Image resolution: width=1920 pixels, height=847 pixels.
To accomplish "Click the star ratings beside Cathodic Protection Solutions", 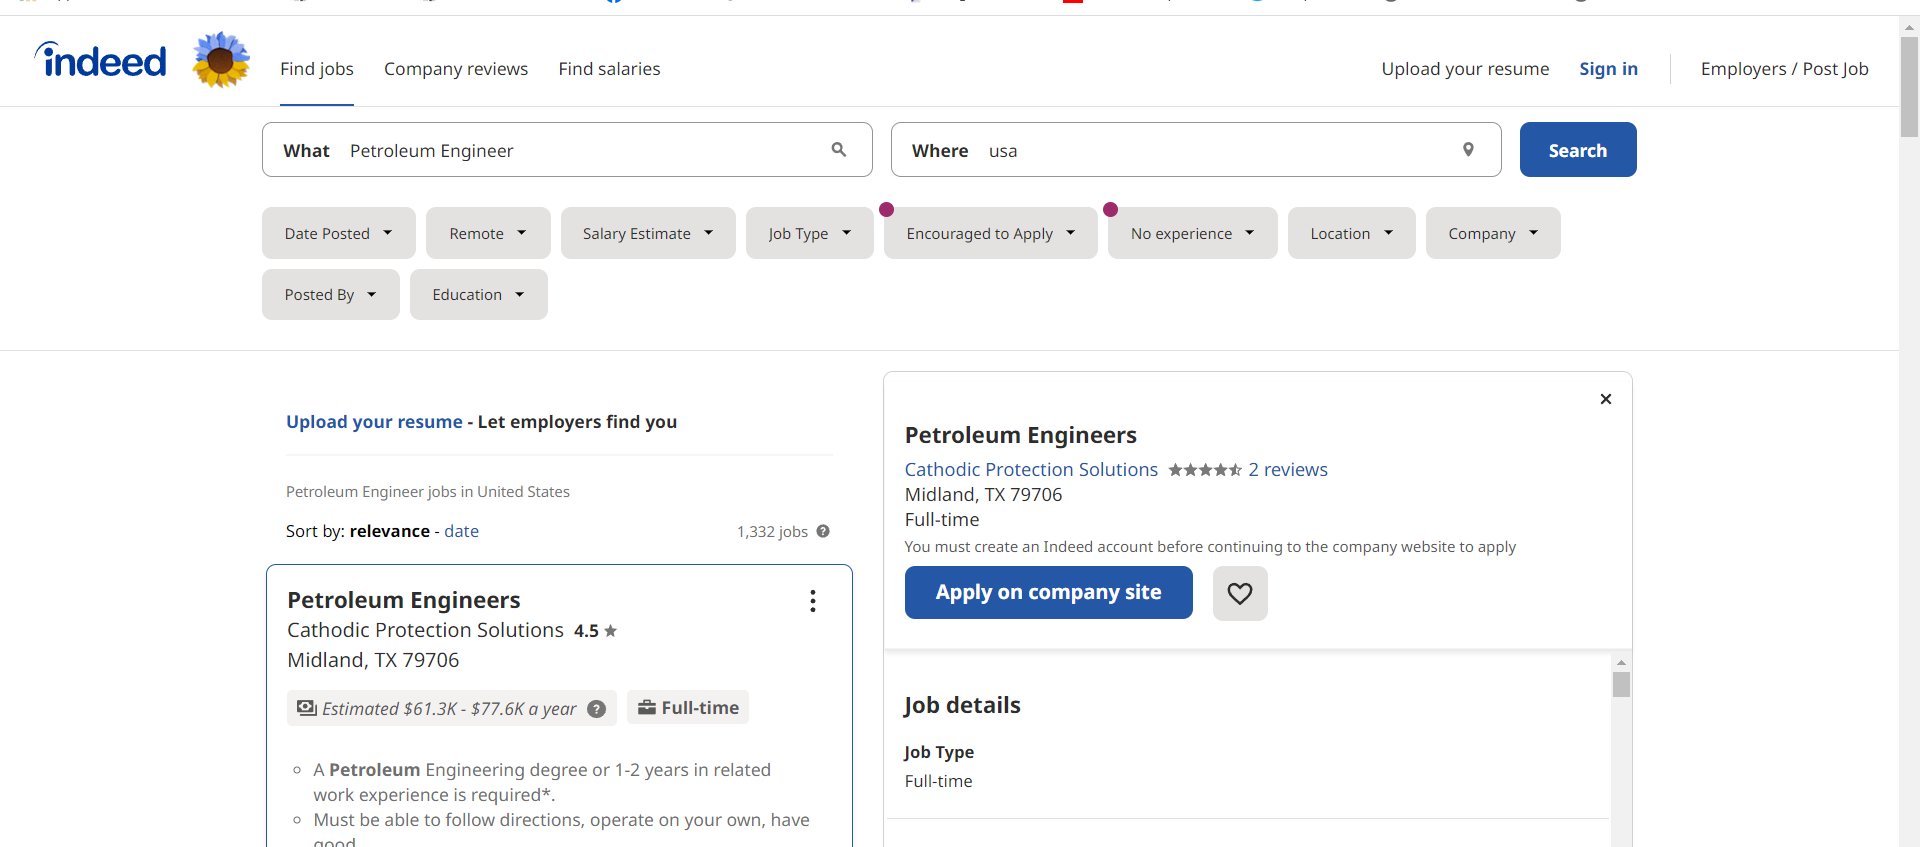I will click(x=1205, y=470).
